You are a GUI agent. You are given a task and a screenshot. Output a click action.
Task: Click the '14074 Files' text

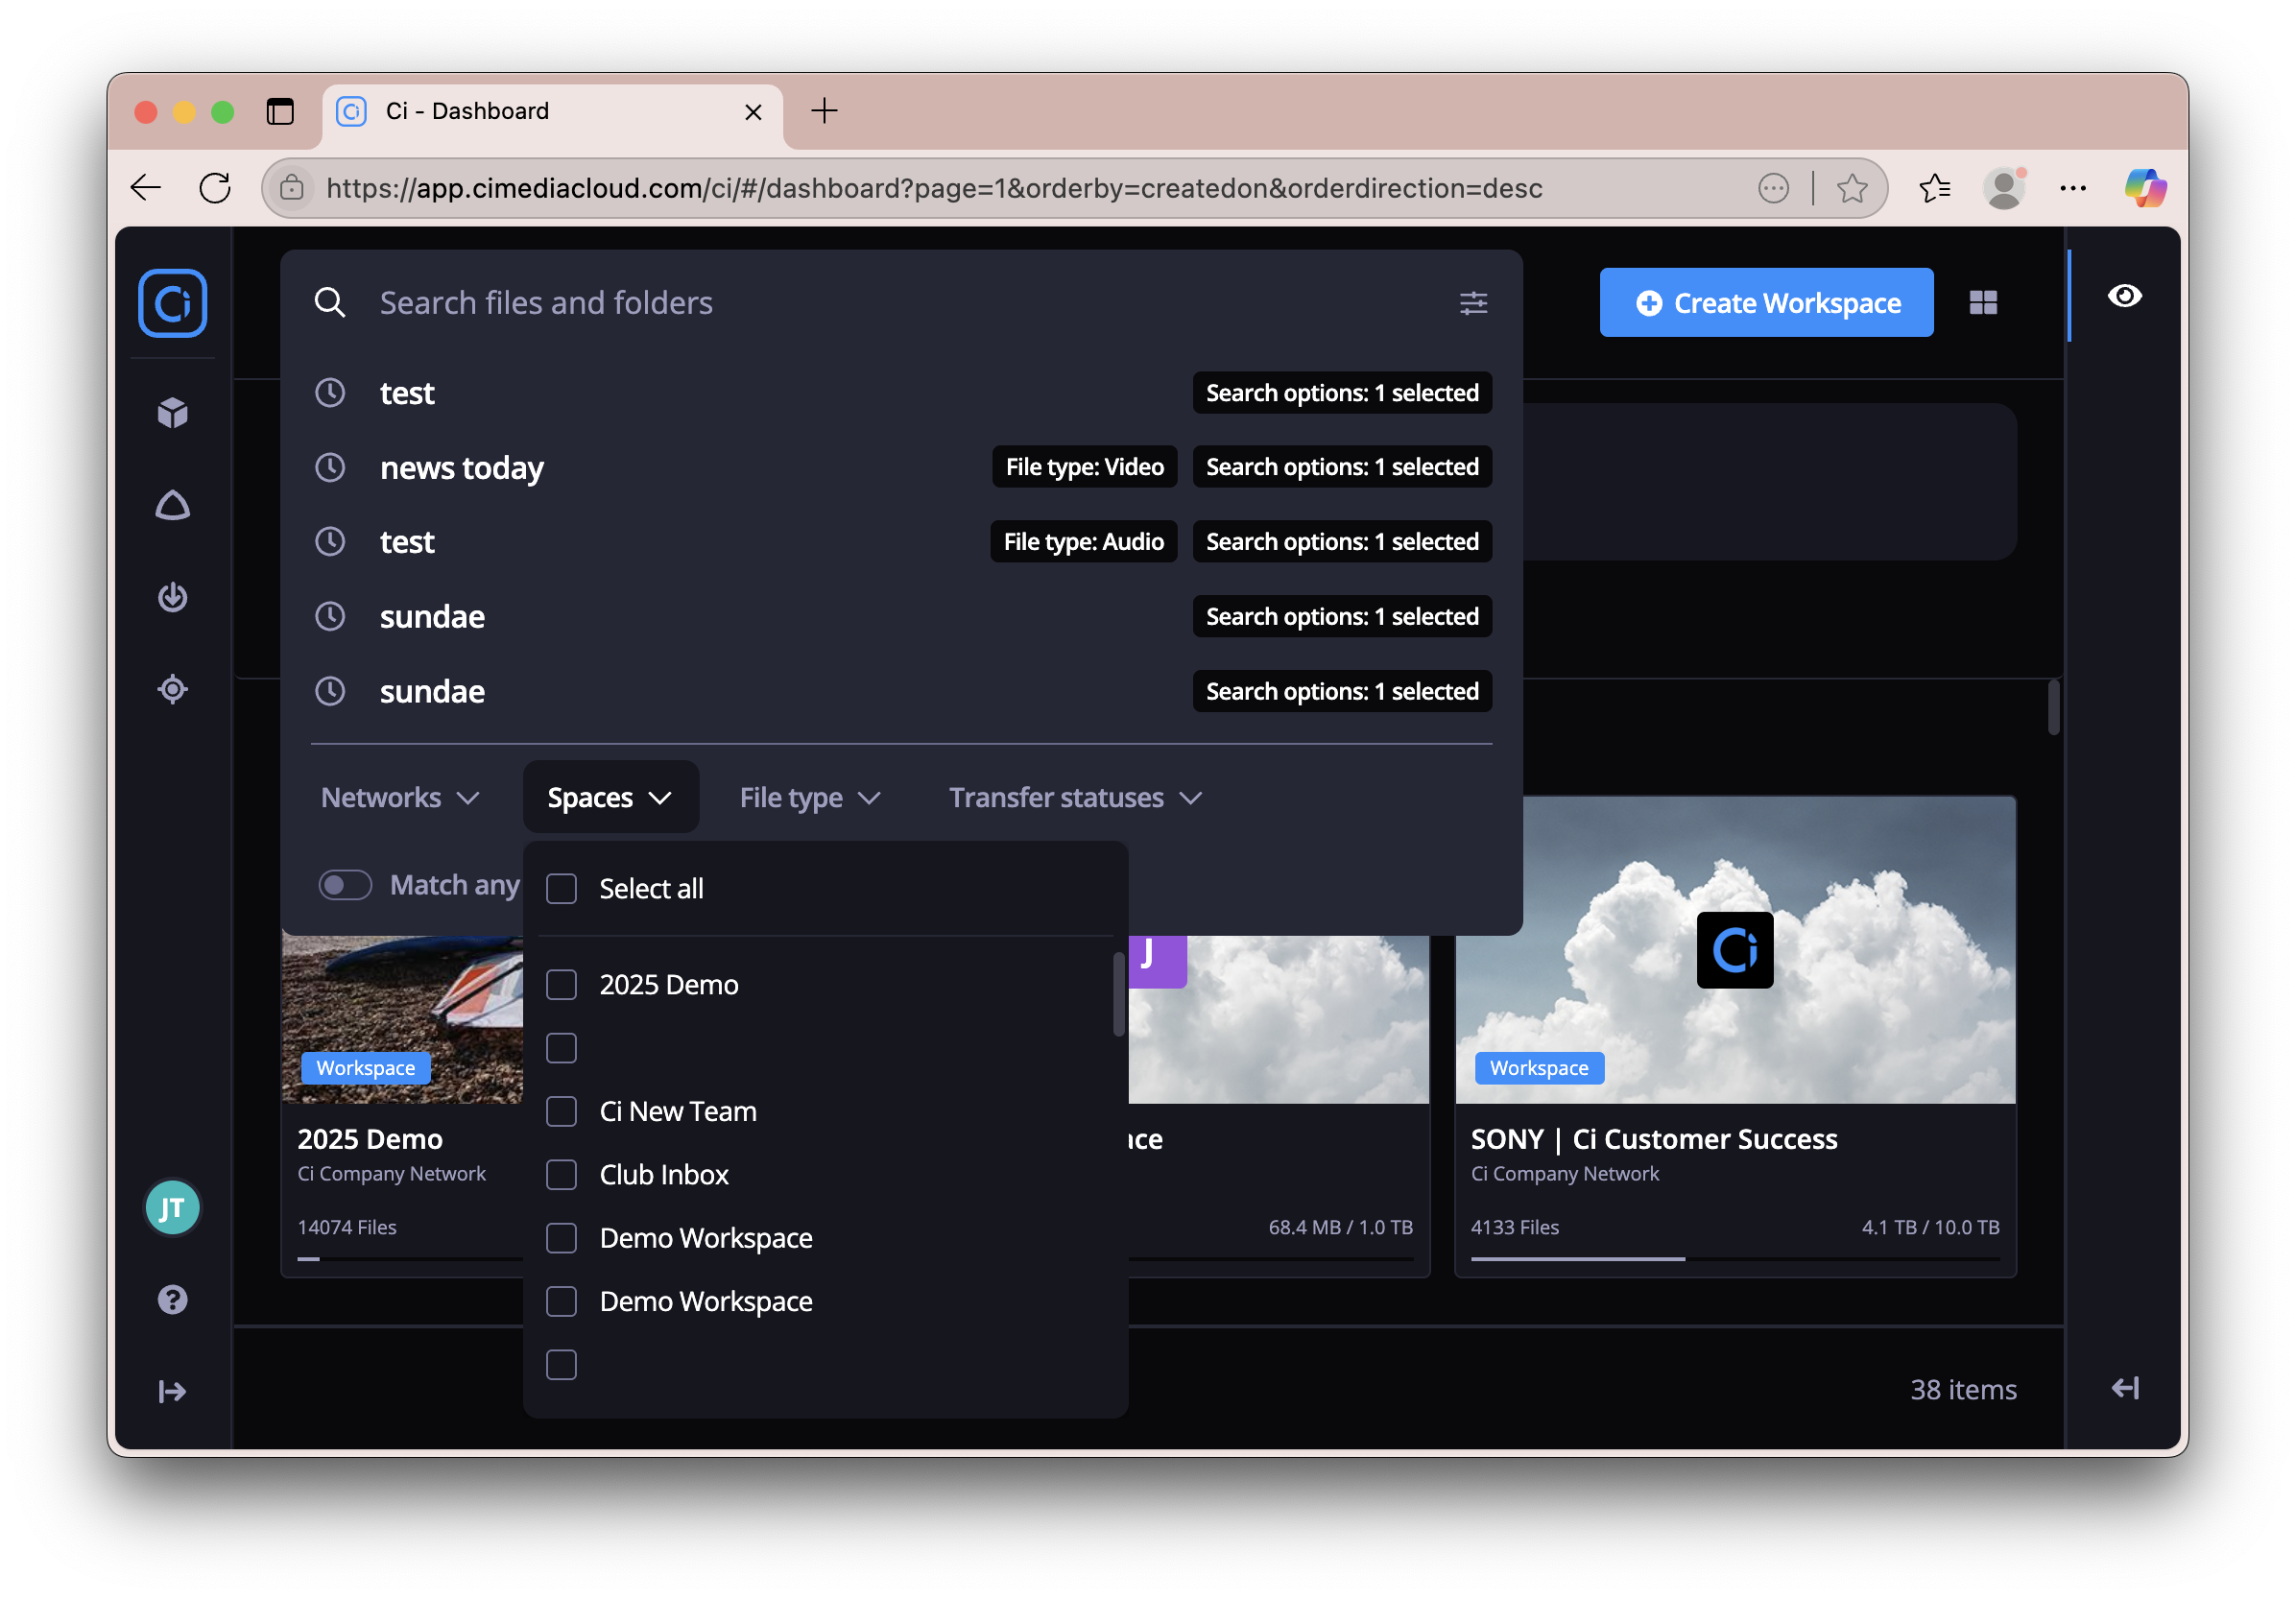click(347, 1227)
